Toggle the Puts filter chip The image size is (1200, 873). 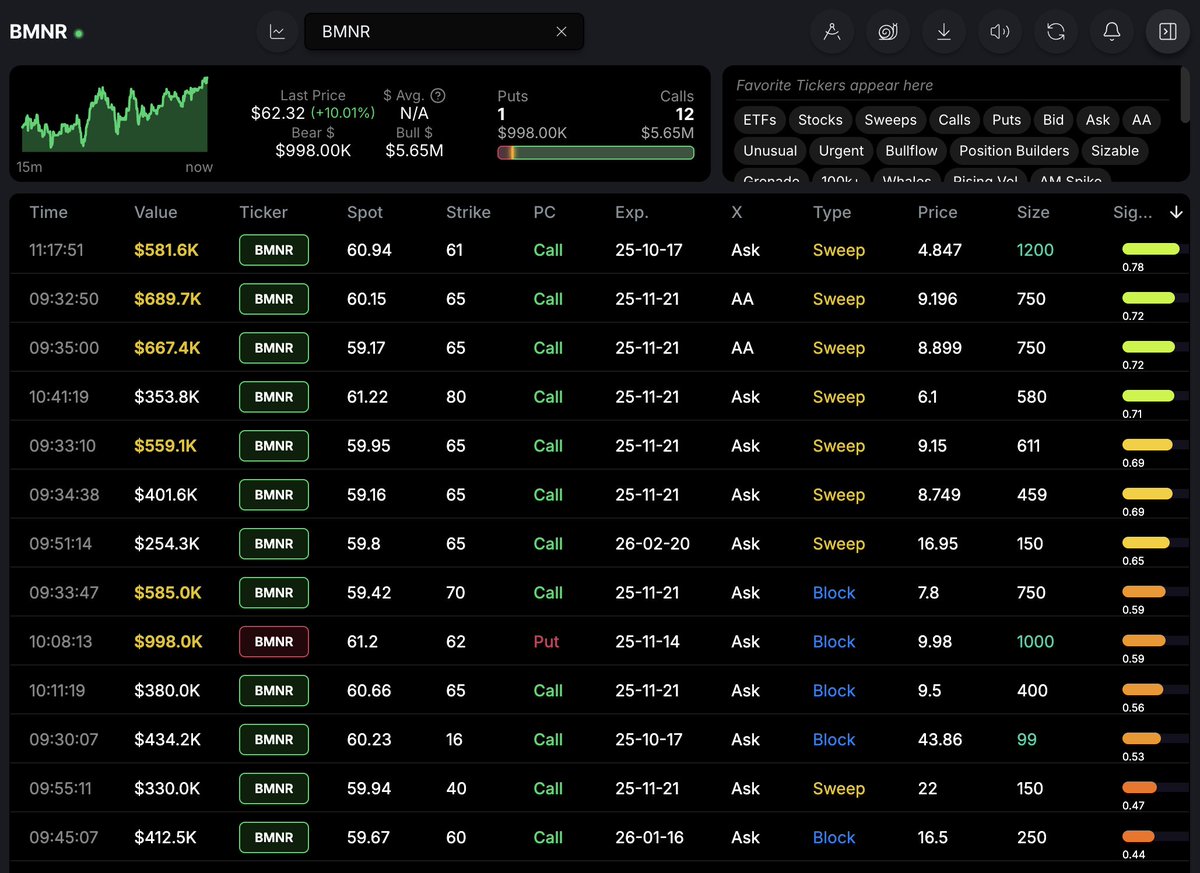[x=1006, y=120]
